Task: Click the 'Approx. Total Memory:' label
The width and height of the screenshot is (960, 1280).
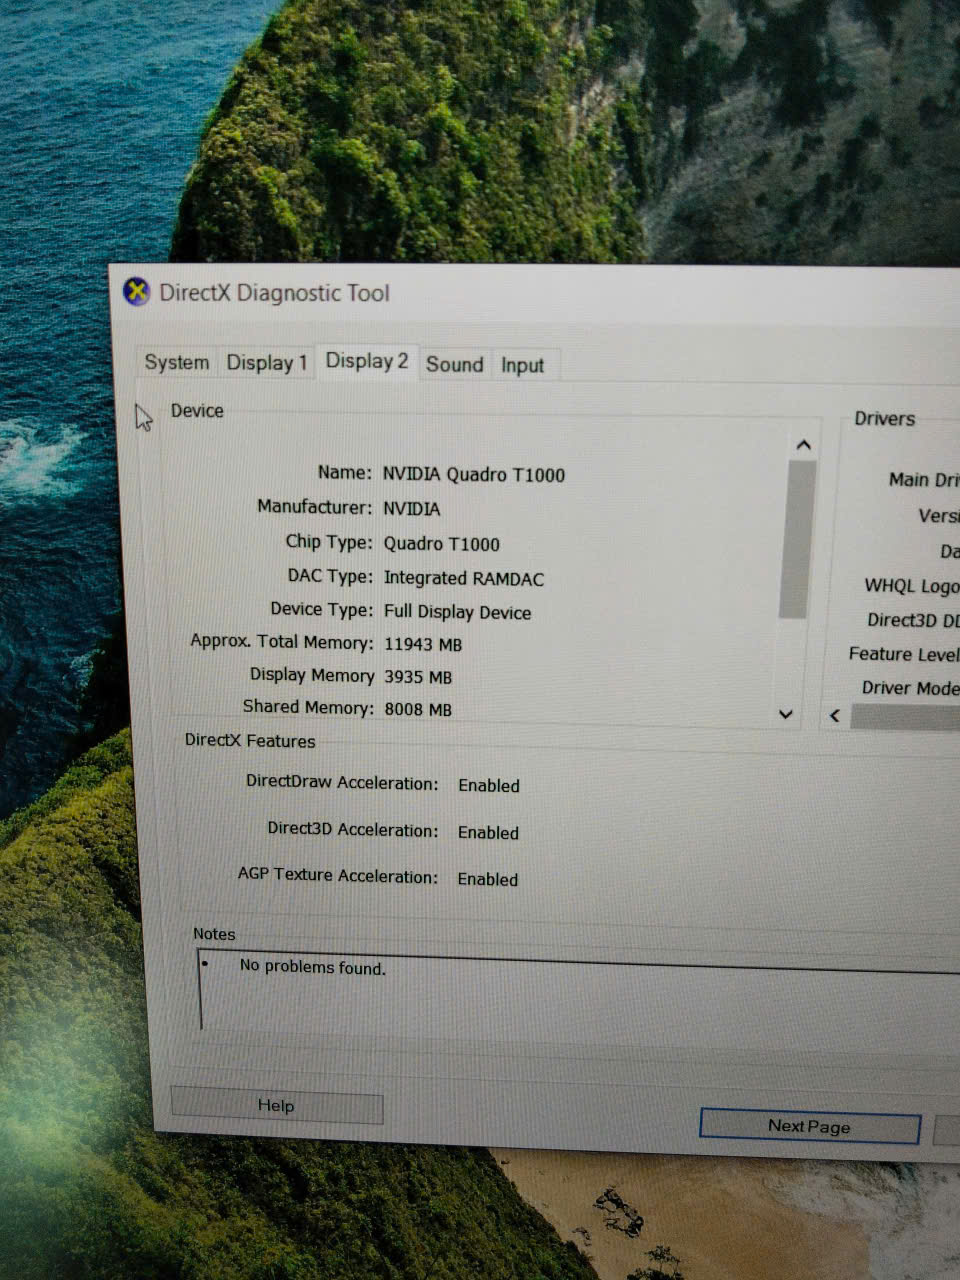Action: click(282, 641)
